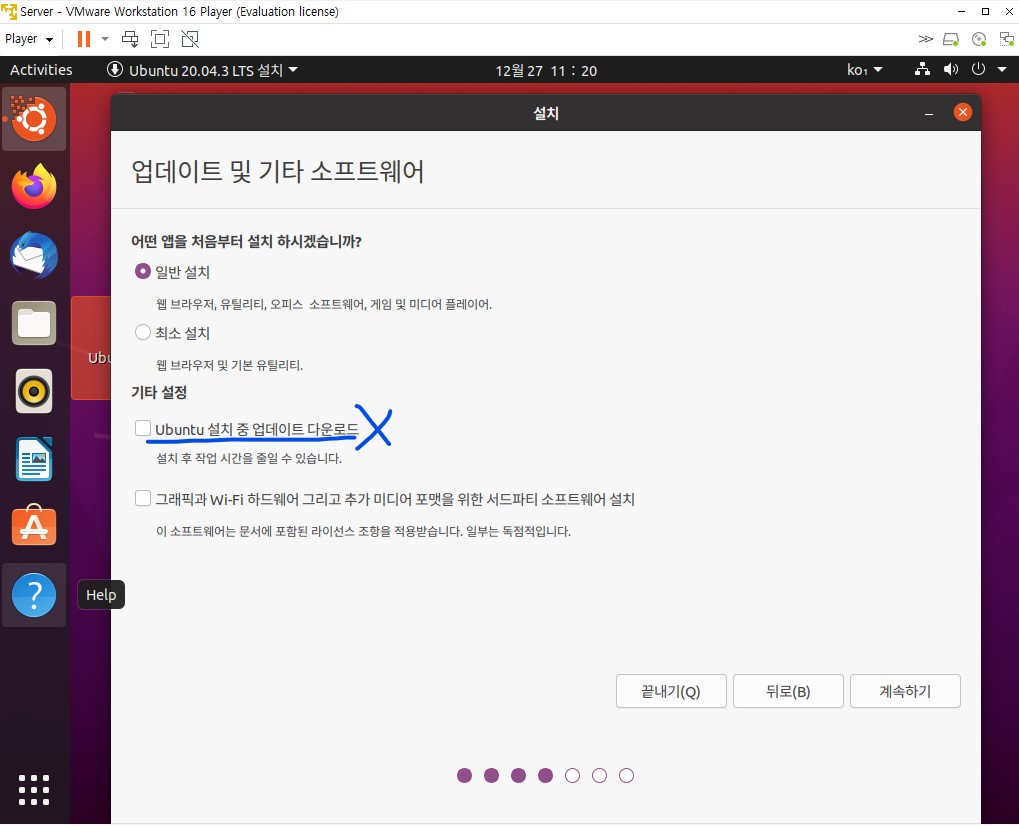Open the volume speaker icon in top bar

951,70
